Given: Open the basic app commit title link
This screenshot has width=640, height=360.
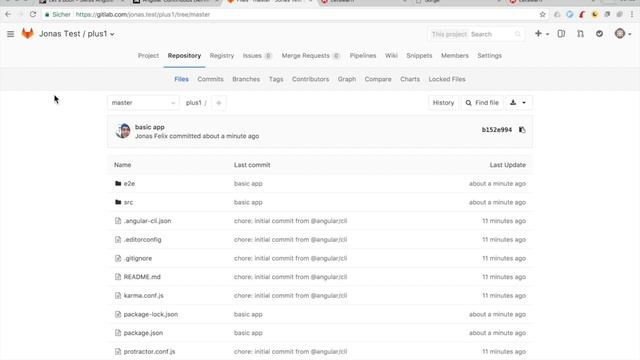Looking at the screenshot, I should (x=149, y=127).
